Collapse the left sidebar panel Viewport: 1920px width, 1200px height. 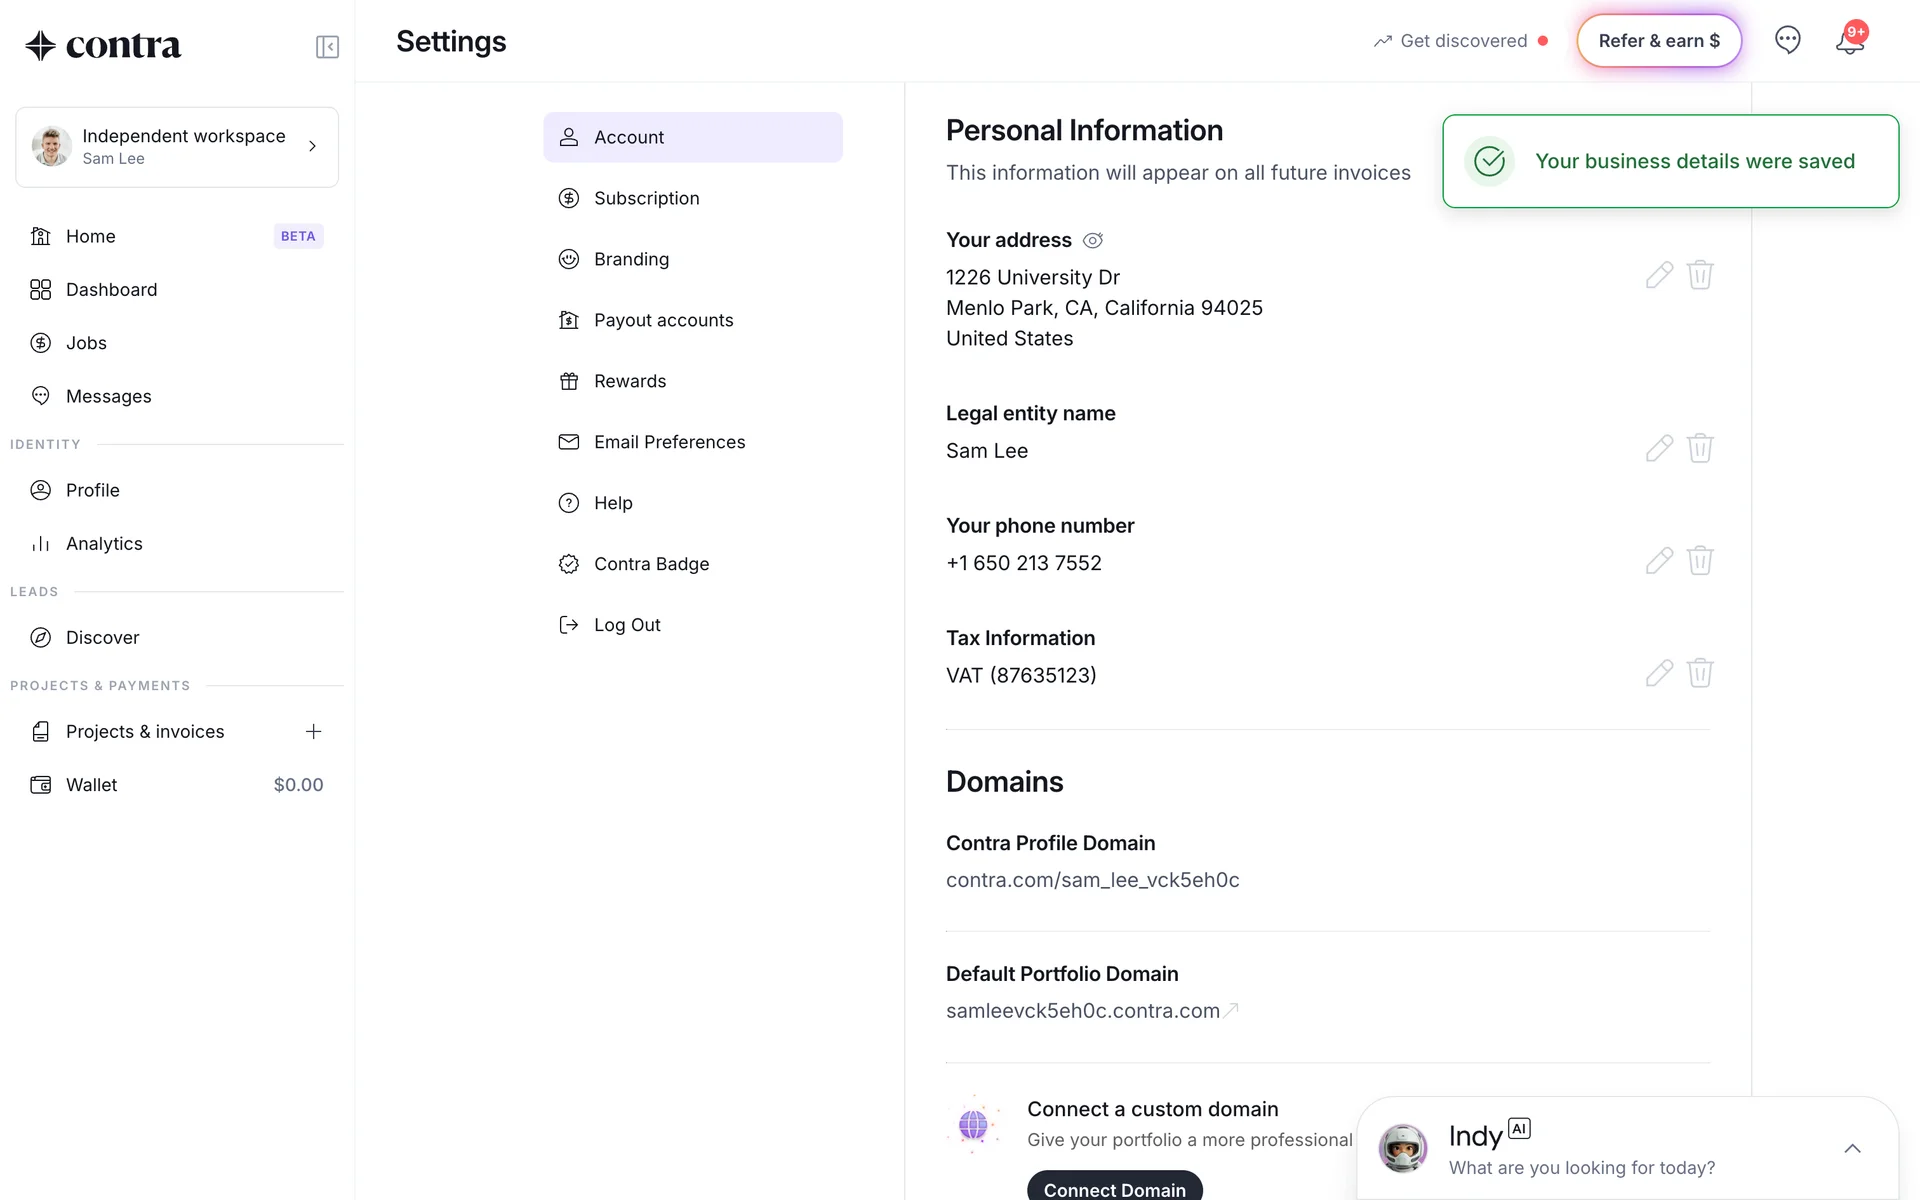click(x=327, y=47)
